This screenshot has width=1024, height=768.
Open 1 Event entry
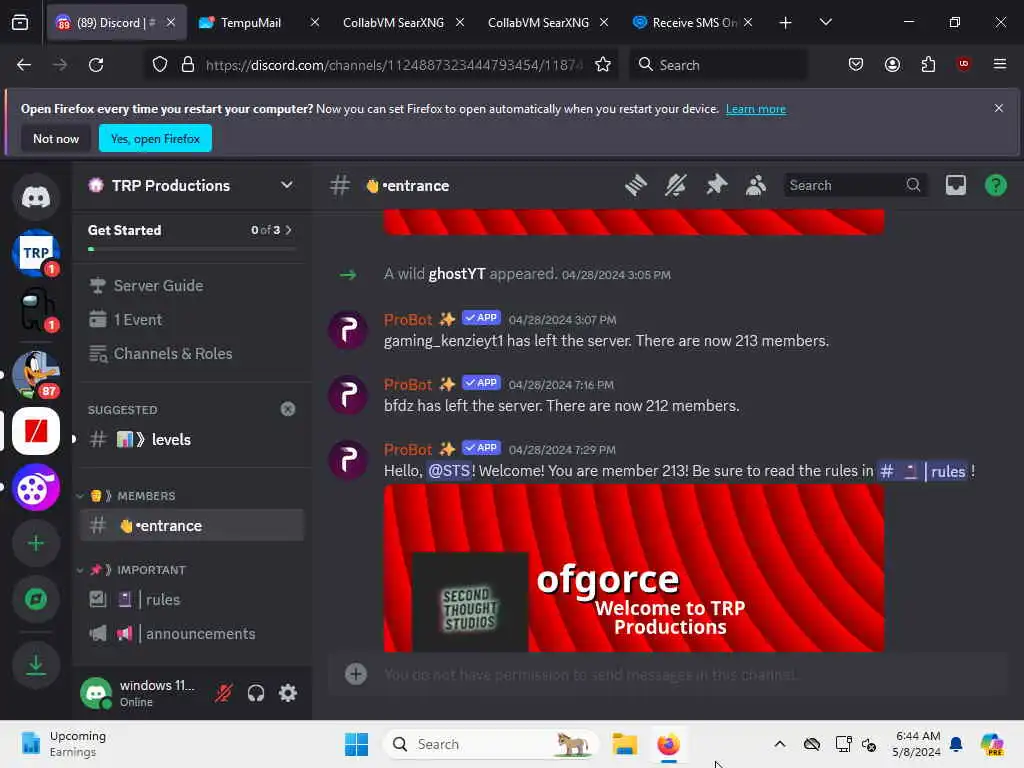pyautogui.click(x=190, y=319)
